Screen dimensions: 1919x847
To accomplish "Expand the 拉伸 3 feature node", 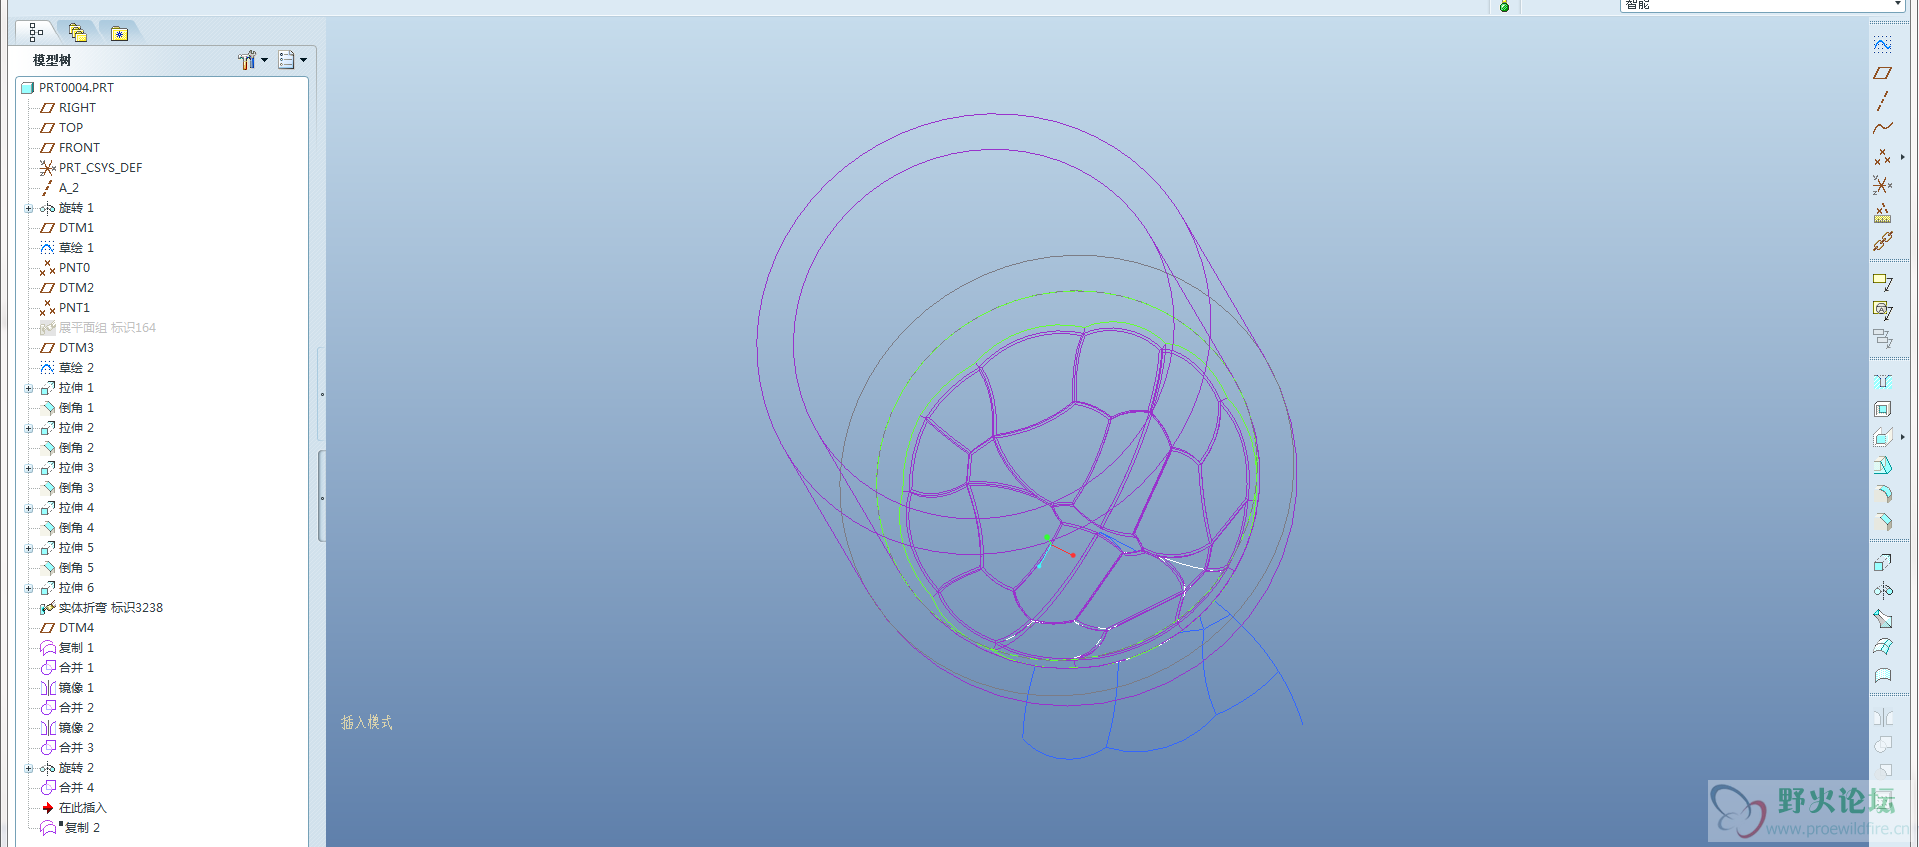I will 29,468.
